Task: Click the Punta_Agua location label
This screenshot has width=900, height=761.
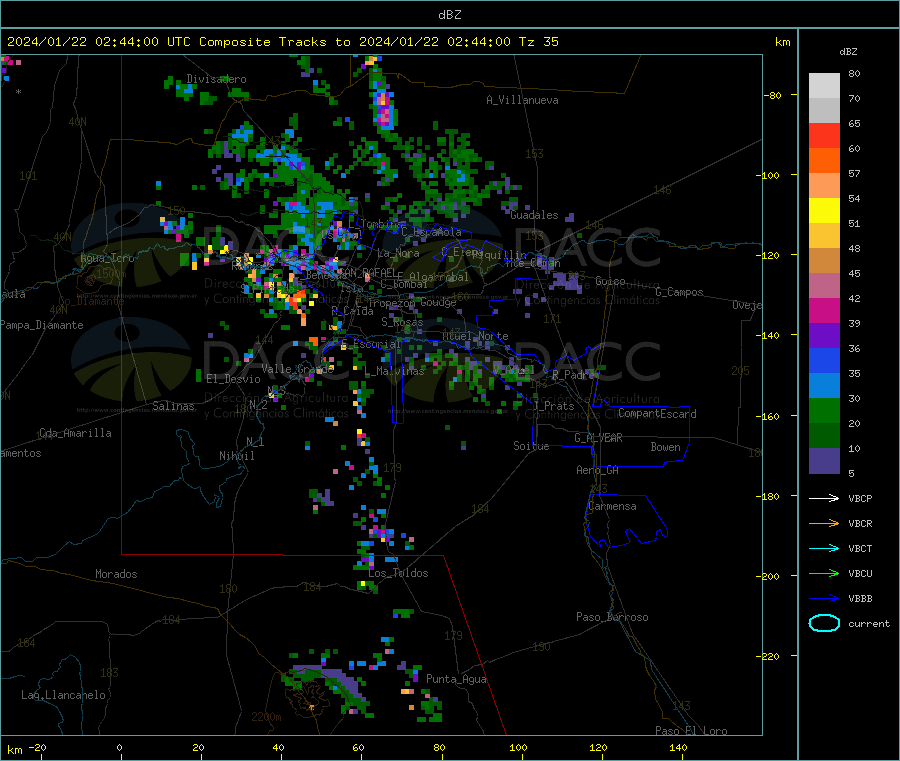Action: point(456,679)
